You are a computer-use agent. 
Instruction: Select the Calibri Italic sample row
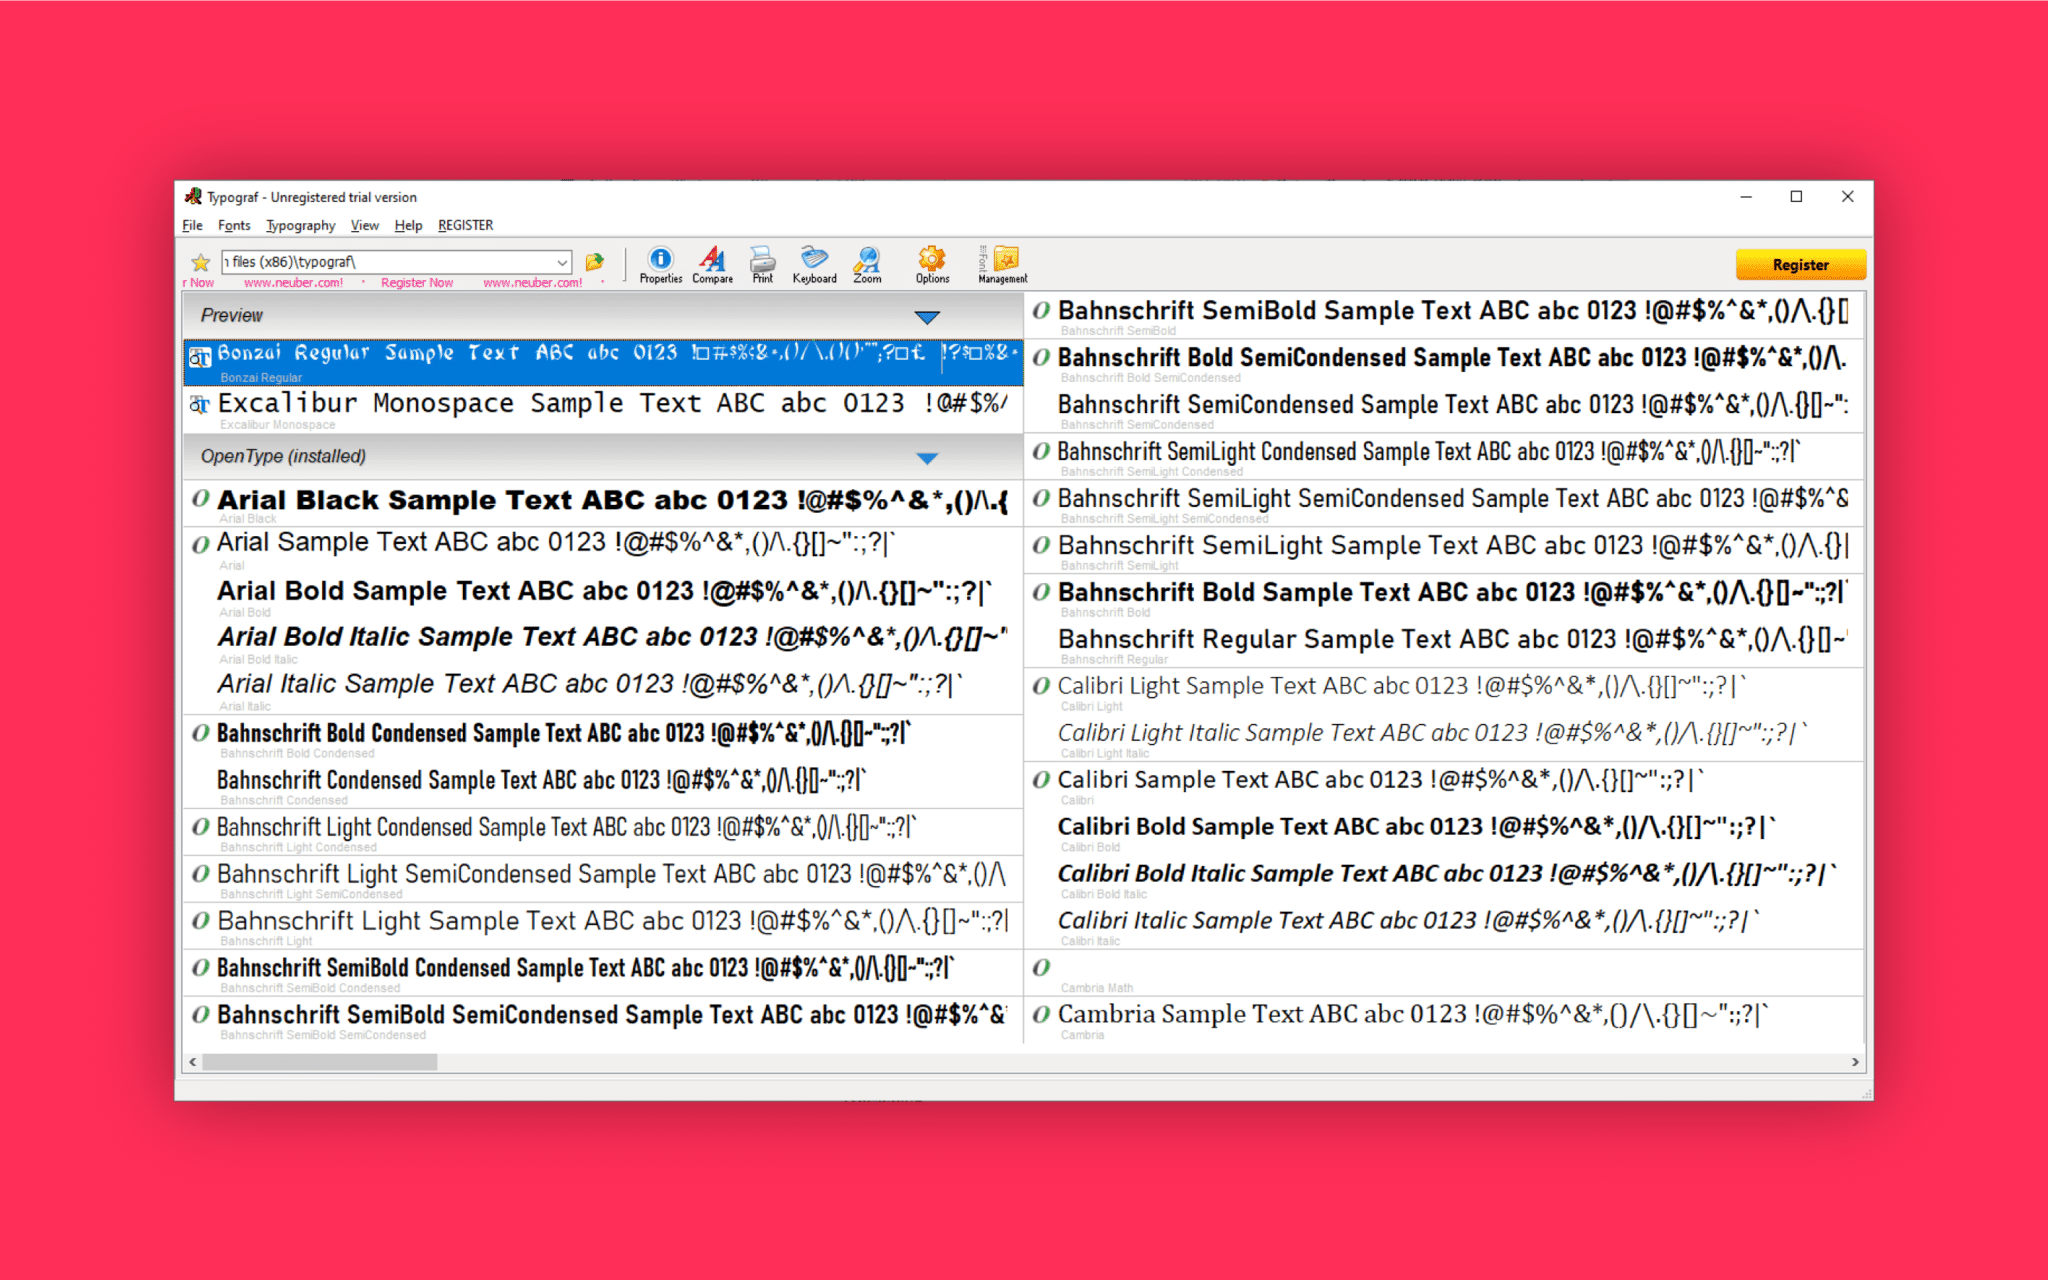(1444, 925)
